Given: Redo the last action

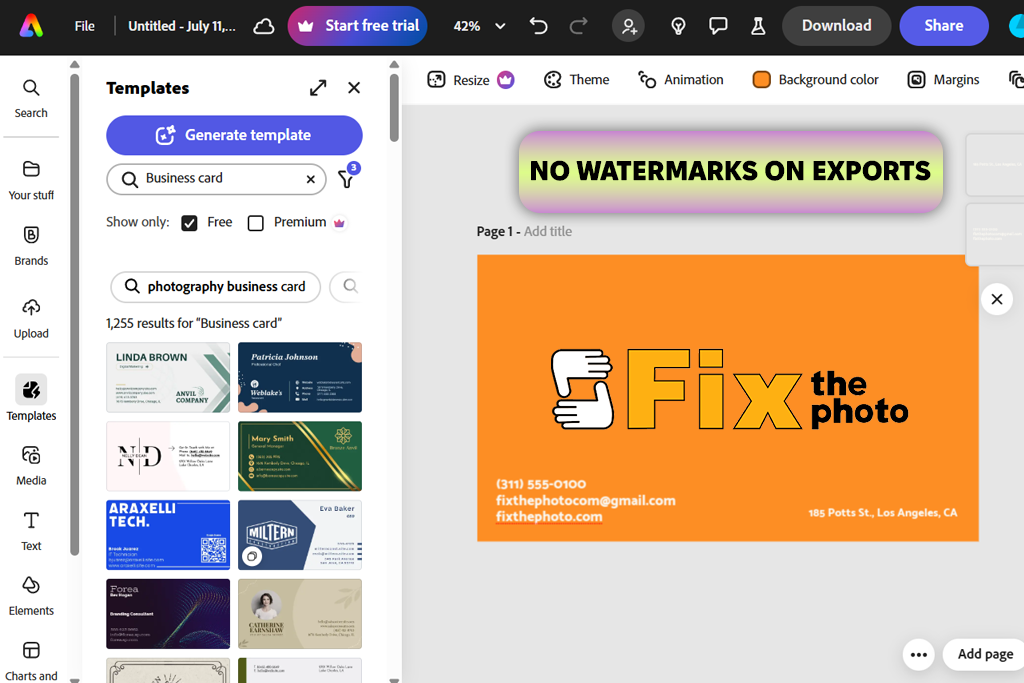Looking at the screenshot, I should click(x=578, y=26).
